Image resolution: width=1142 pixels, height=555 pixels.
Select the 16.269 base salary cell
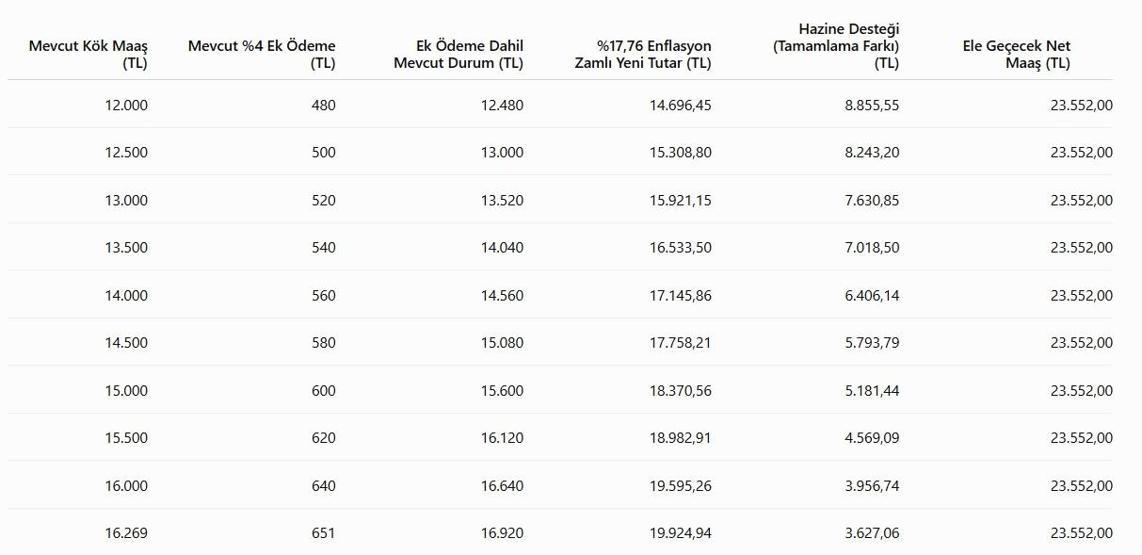pyautogui.click(x=126, y=533)
